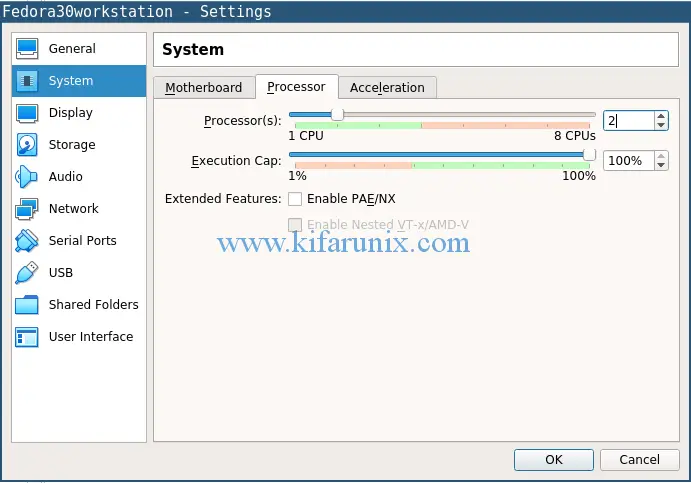Viewport: 691px width, 483px height.
Task: Click the processor count input field
Action: pos(629,121)
